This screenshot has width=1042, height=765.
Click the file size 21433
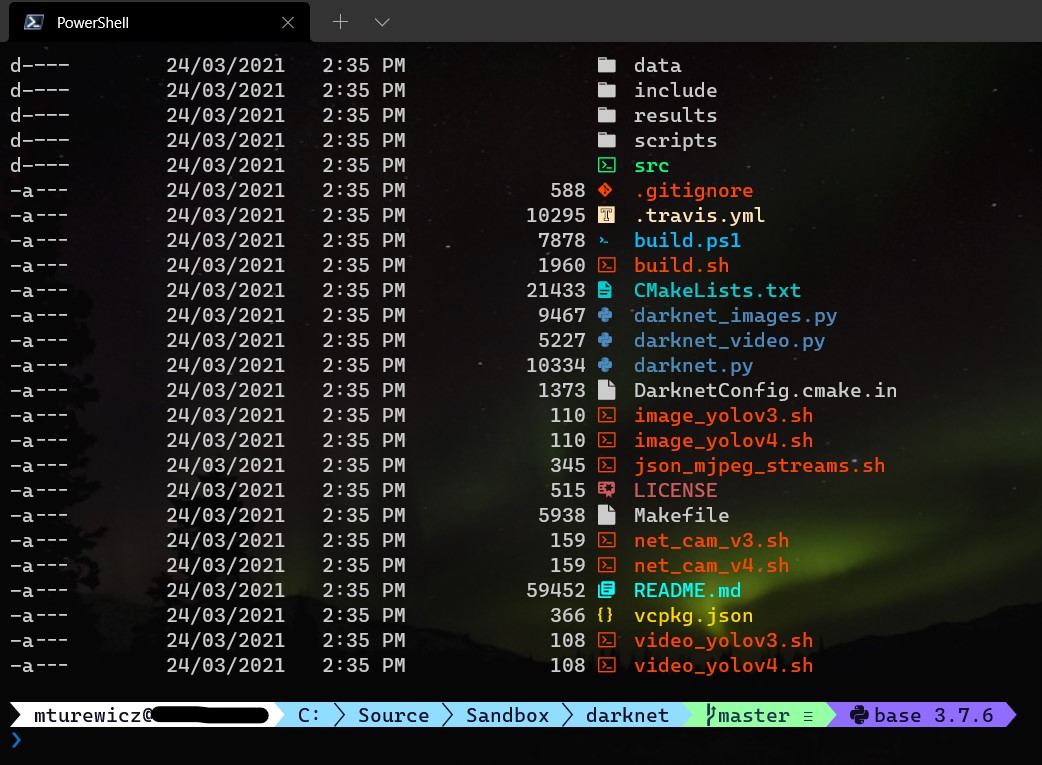(x=556, y=290)
